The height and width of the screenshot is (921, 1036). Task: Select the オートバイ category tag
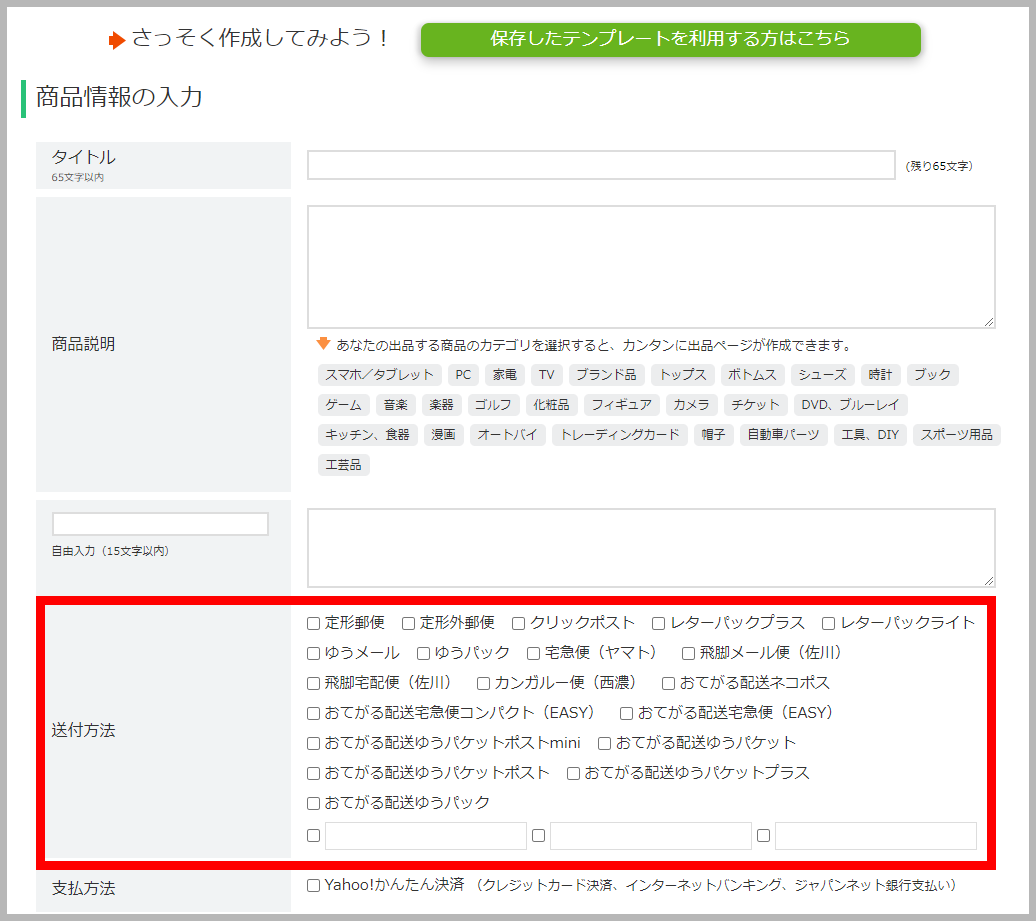pos(507,434)
